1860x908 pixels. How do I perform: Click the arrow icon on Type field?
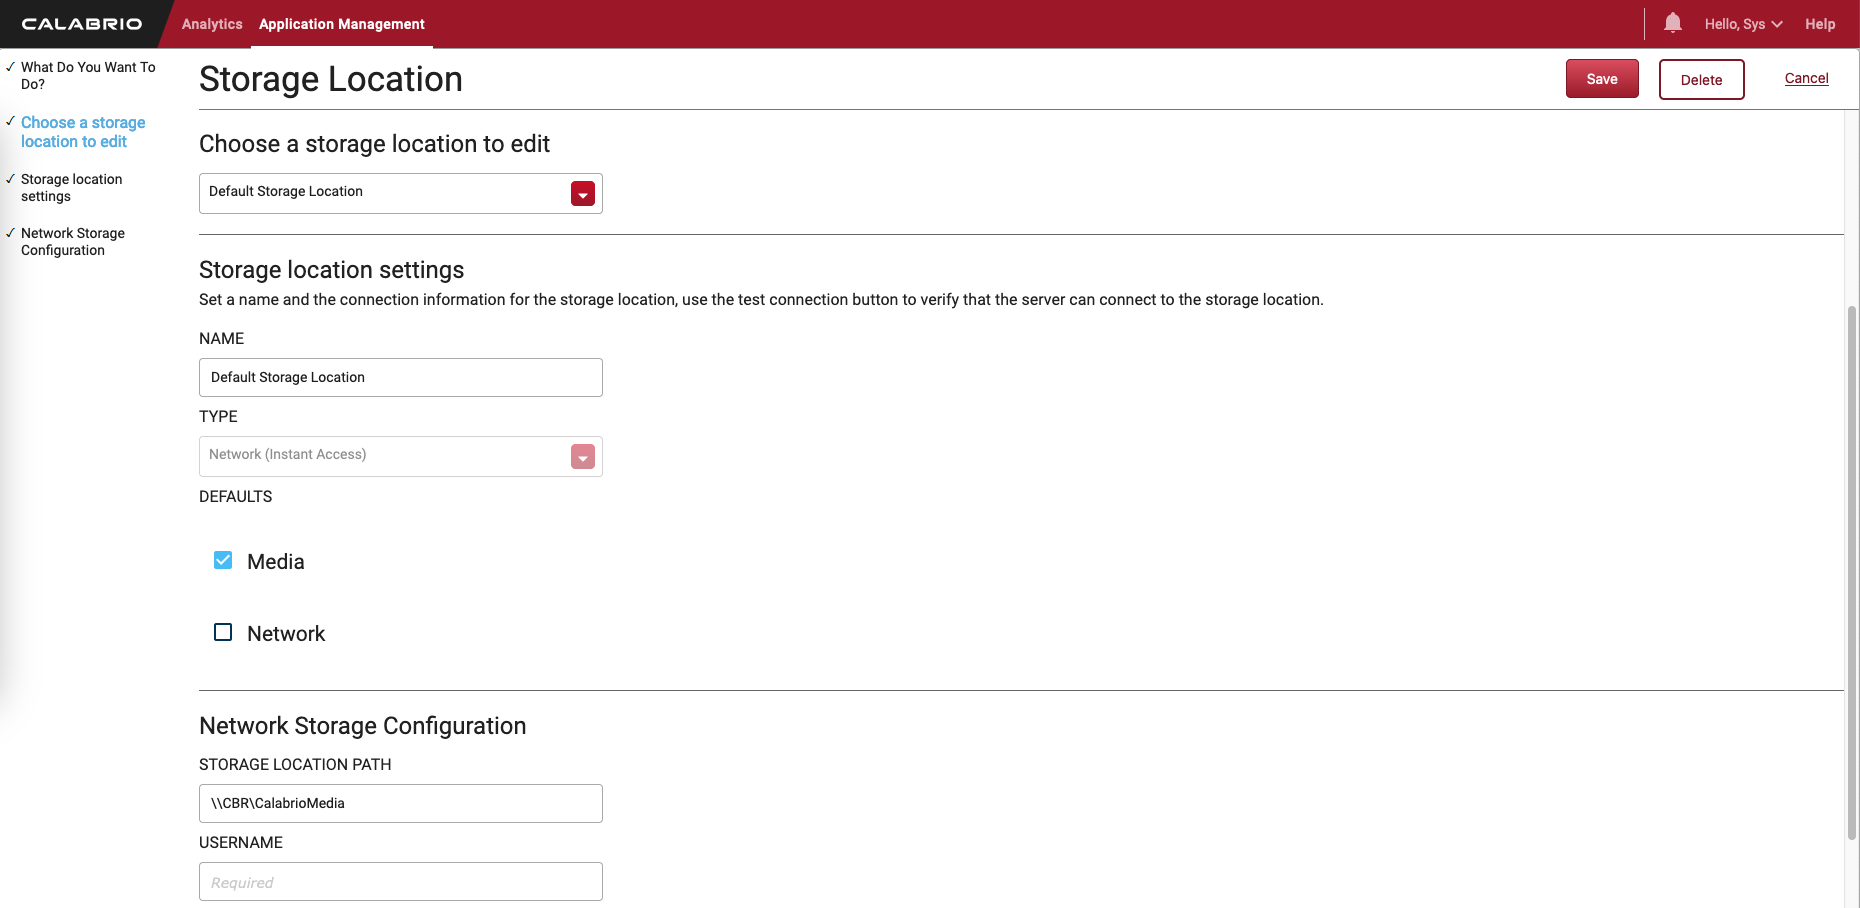(x=583, y=457)
